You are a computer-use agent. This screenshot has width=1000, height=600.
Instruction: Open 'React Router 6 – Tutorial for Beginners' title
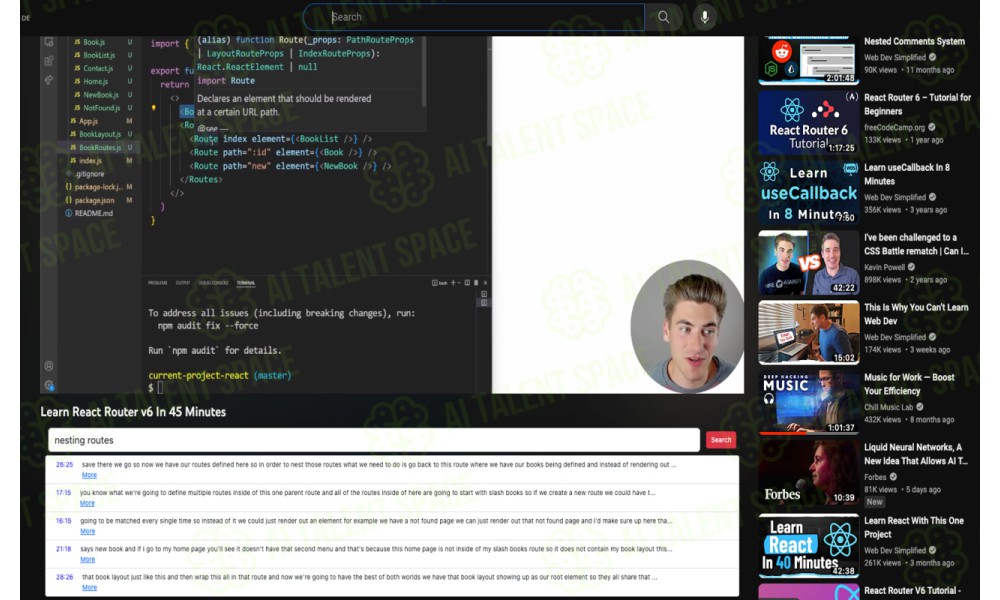click(x=917, y=104)
